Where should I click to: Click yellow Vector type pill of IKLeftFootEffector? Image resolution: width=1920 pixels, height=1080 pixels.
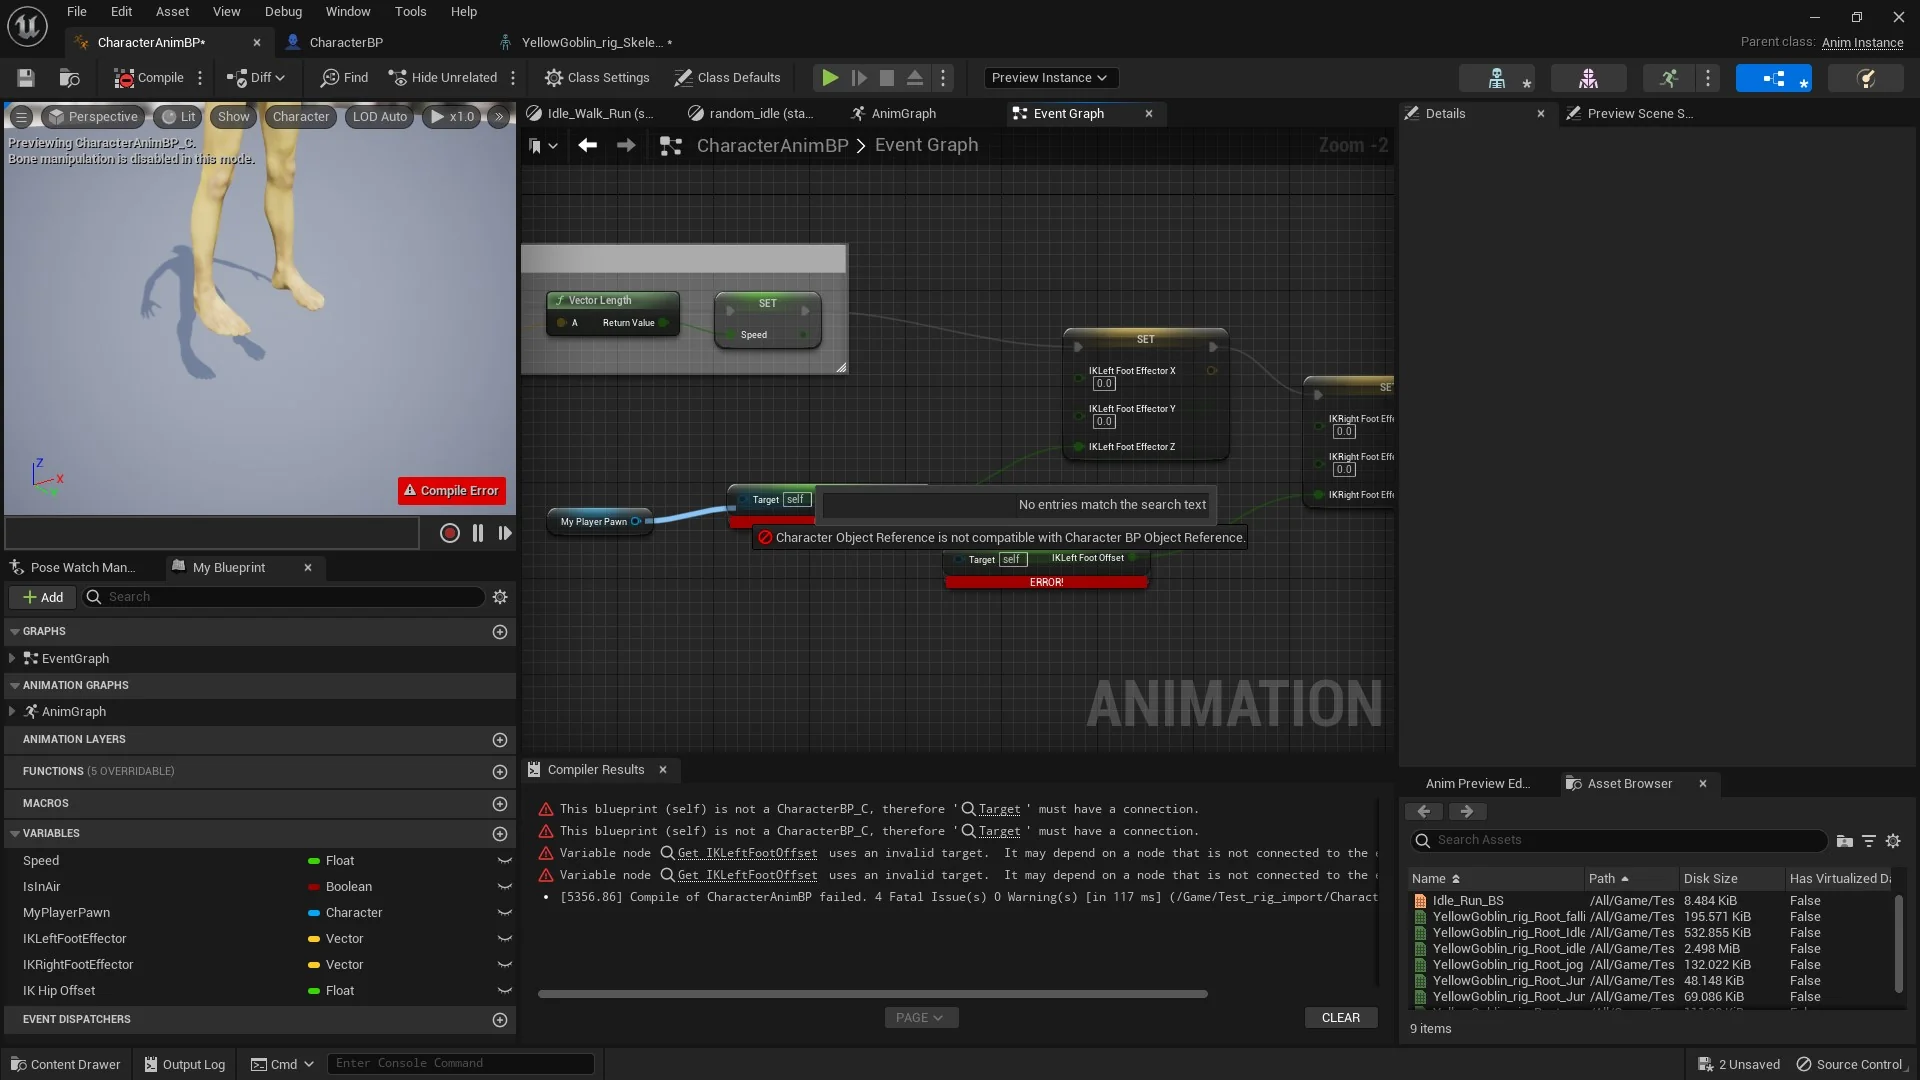pos(314,939)
